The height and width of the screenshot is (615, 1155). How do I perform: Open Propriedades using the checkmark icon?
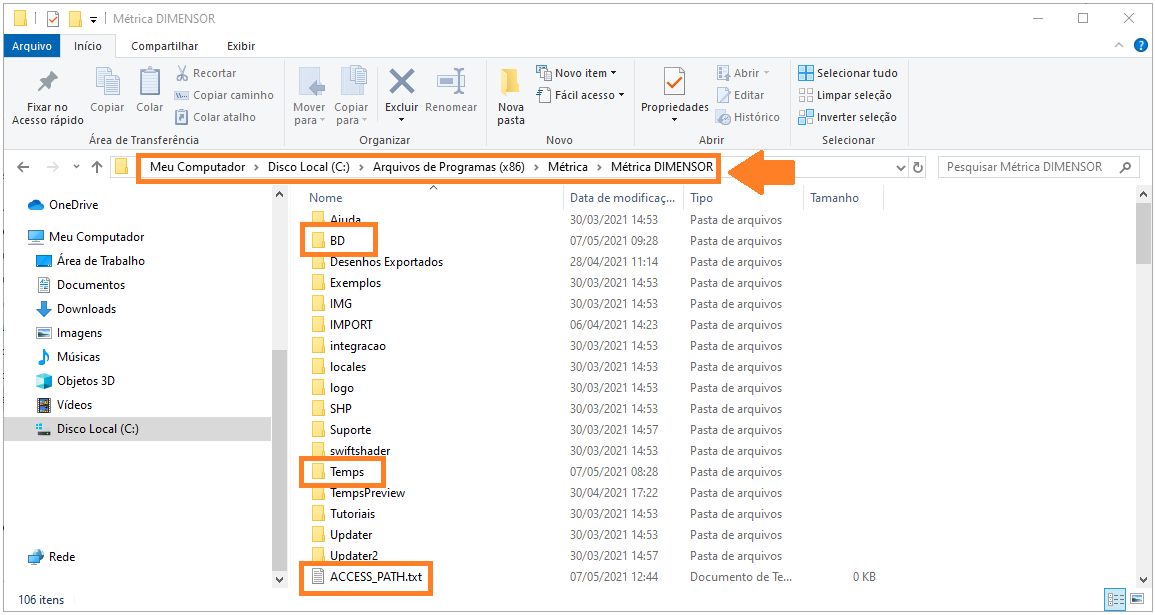[x=674, y=82]
